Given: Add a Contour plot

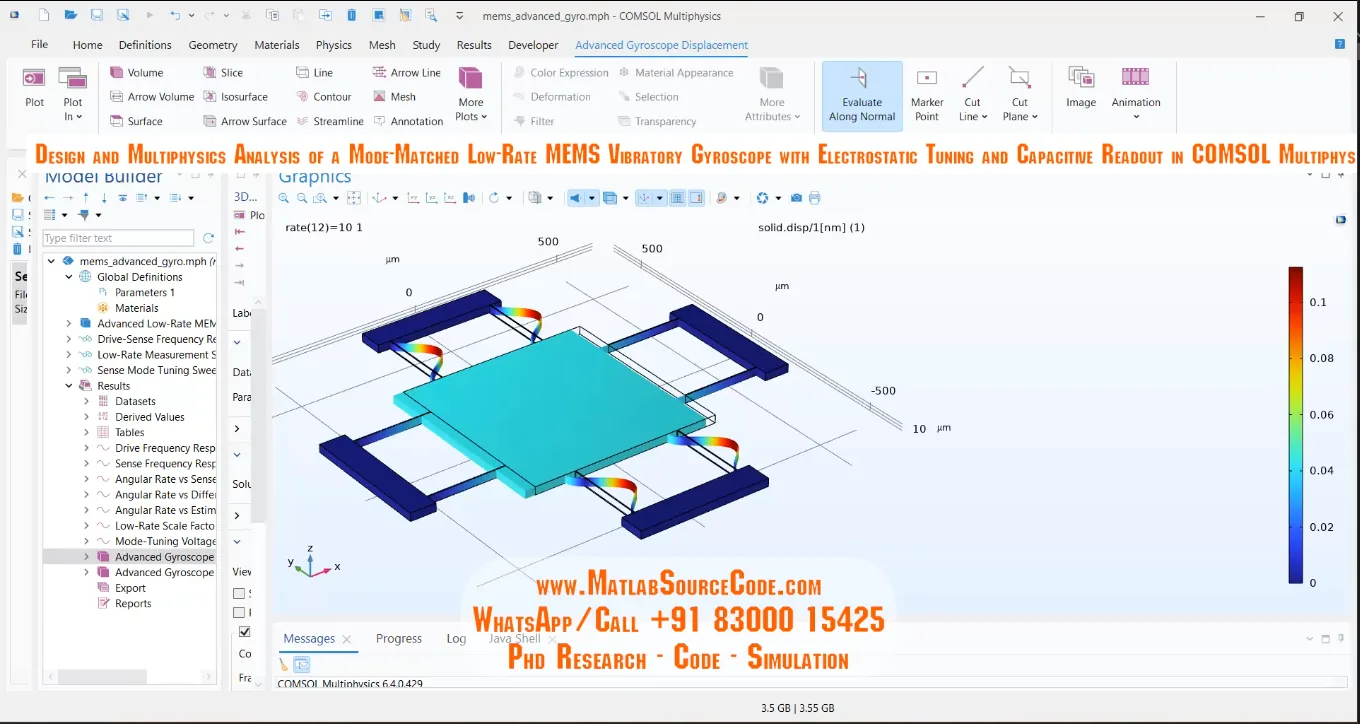Looking at the screenshot, I should (x=323, y=97).
